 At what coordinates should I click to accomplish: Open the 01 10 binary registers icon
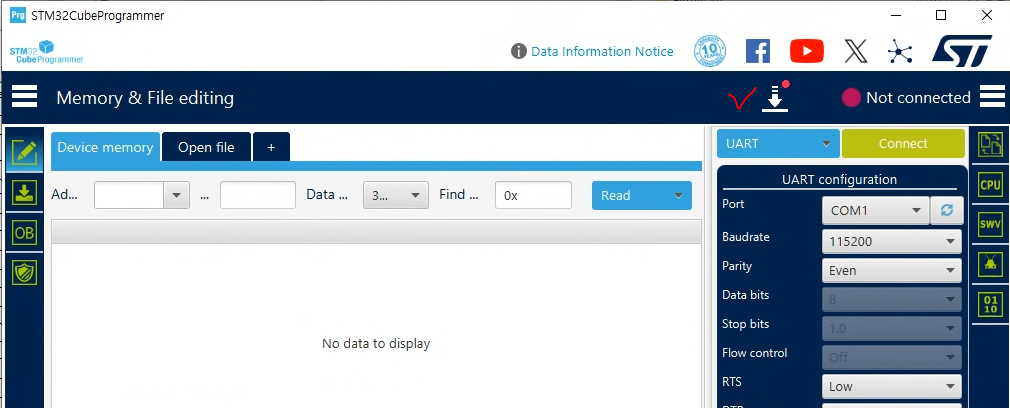990,304
